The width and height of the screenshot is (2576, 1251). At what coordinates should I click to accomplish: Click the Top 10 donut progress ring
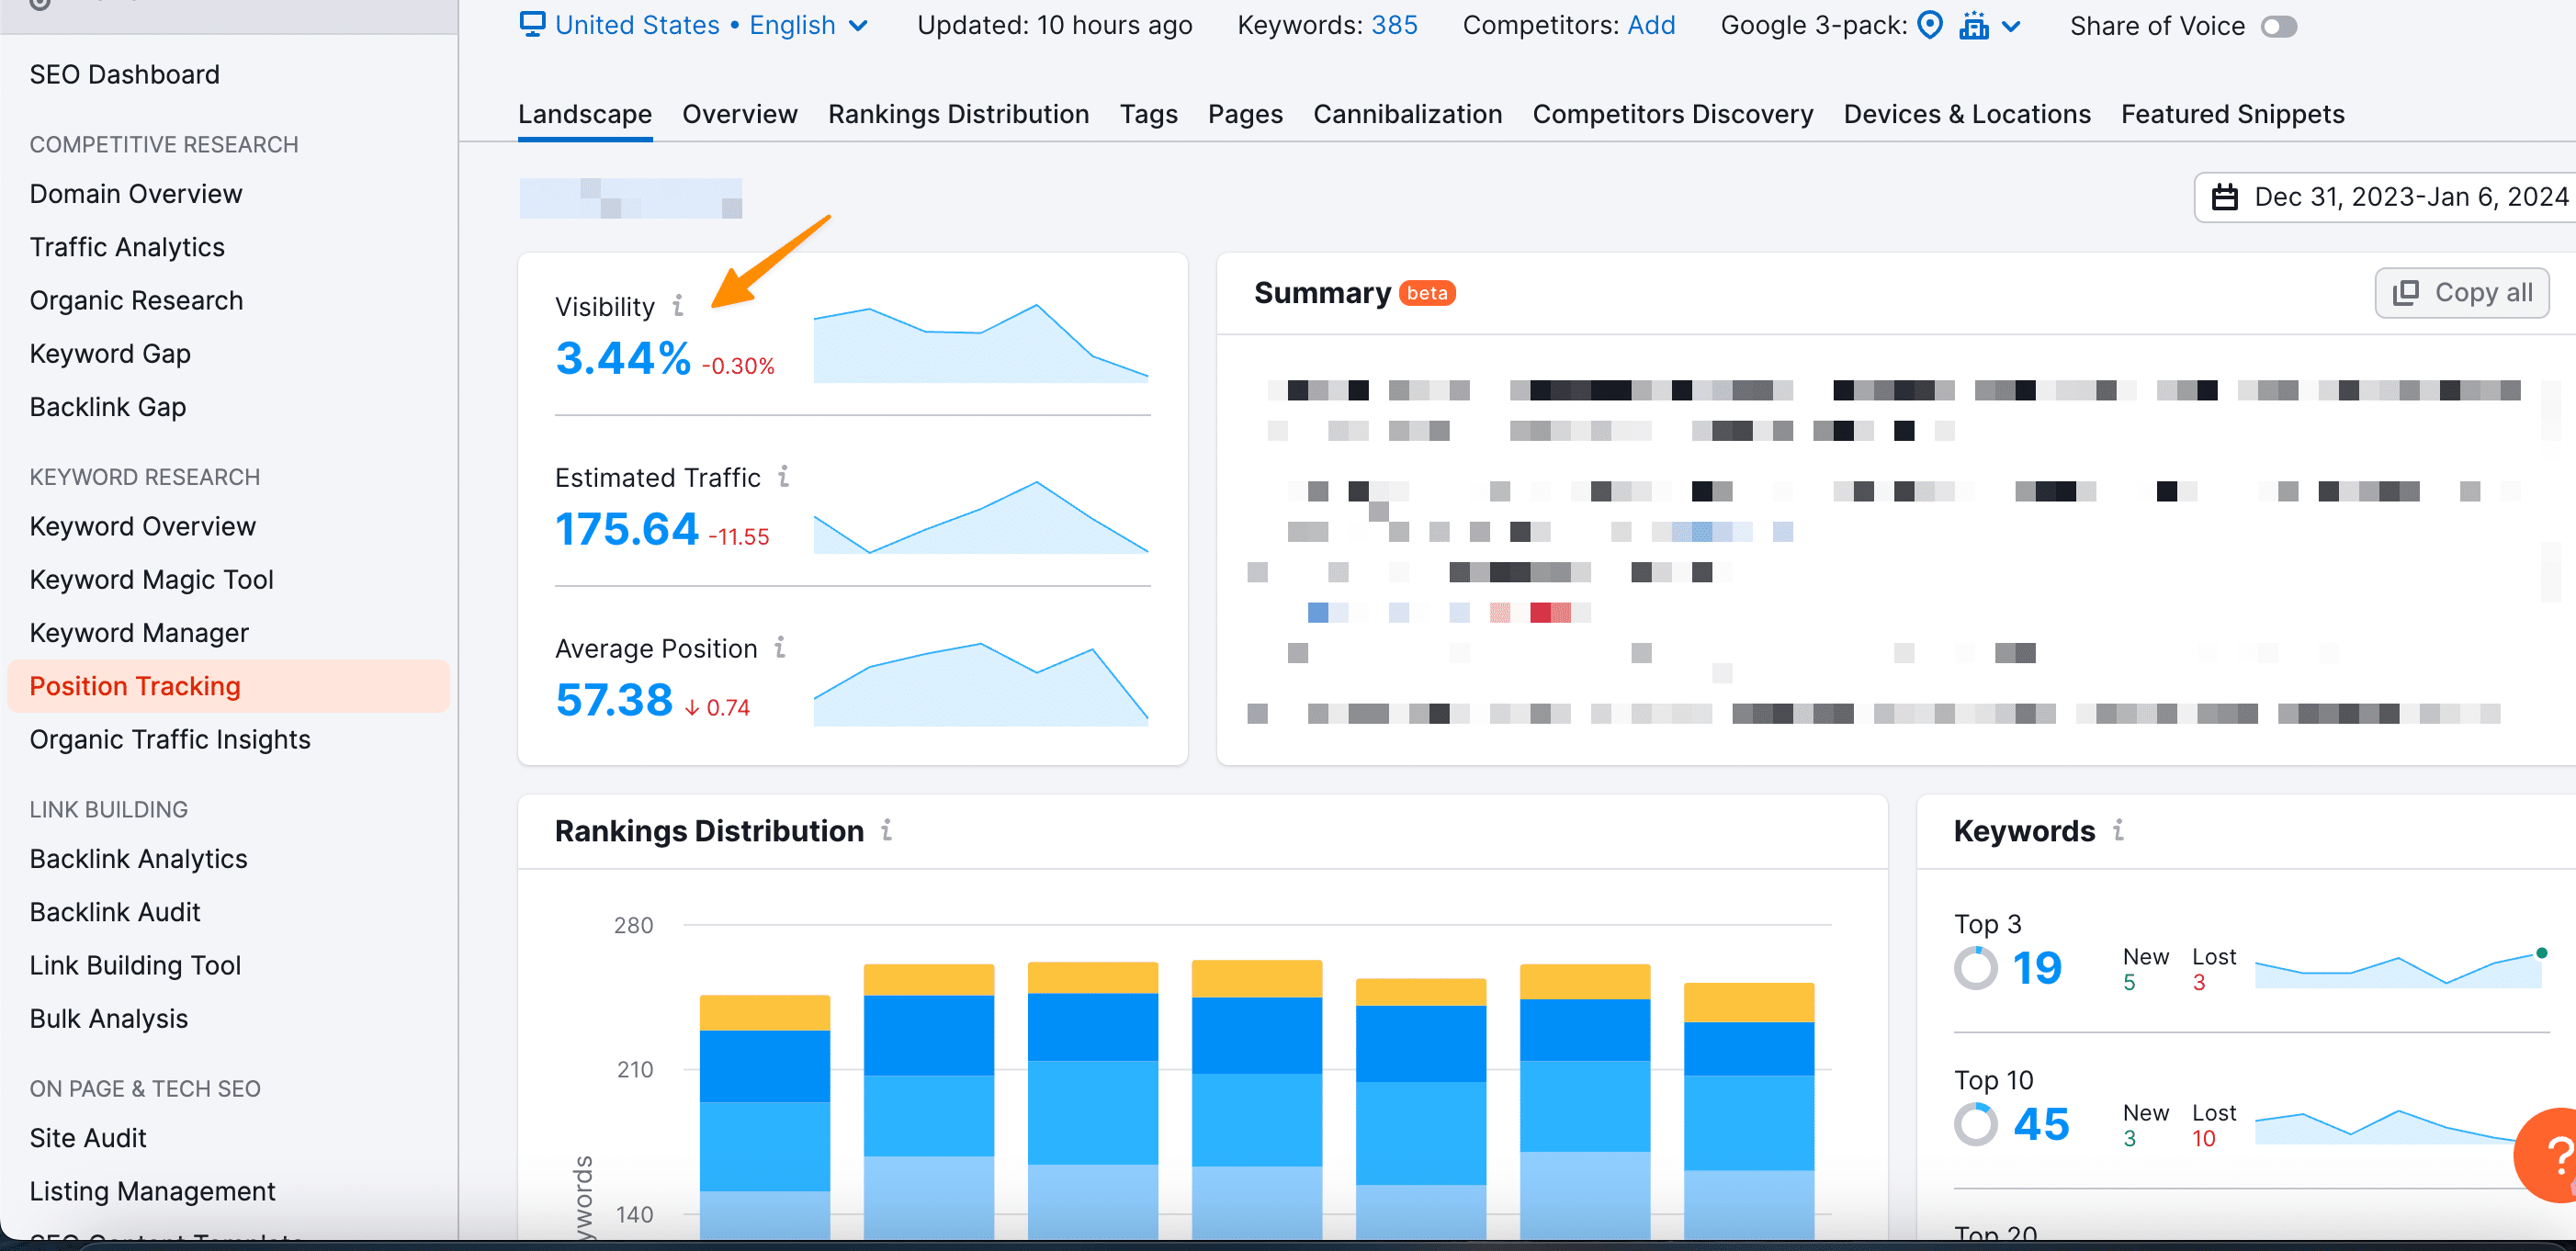tap(1975, 1124)
